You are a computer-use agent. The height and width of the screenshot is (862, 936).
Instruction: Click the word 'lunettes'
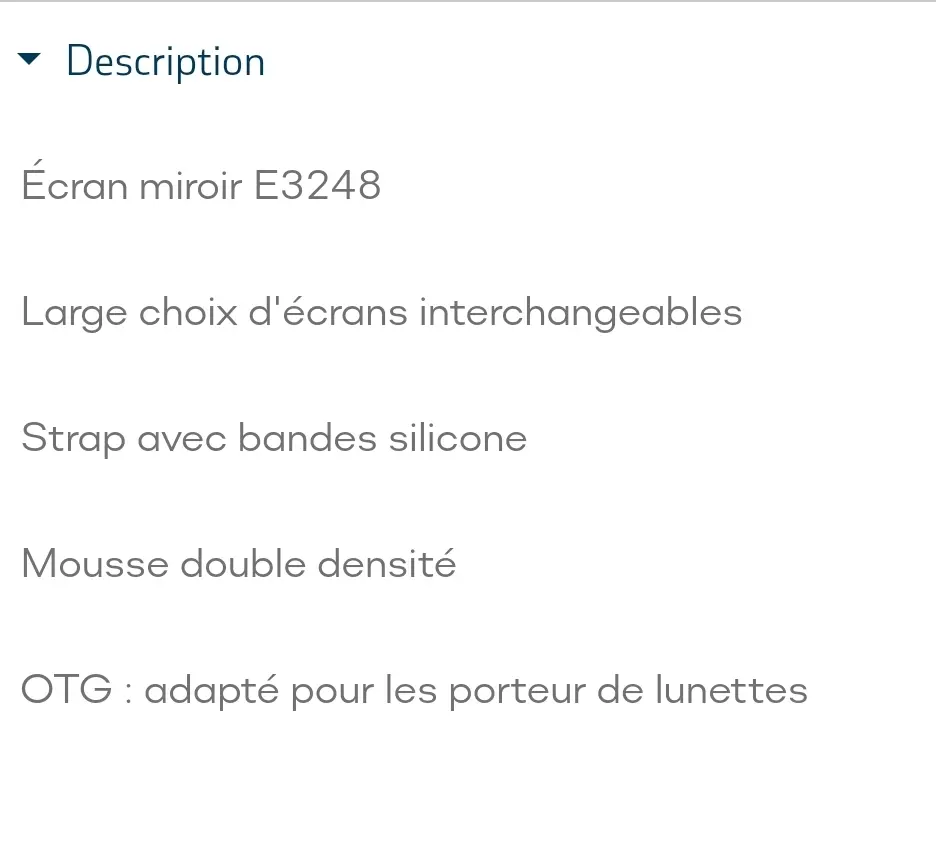731,689
